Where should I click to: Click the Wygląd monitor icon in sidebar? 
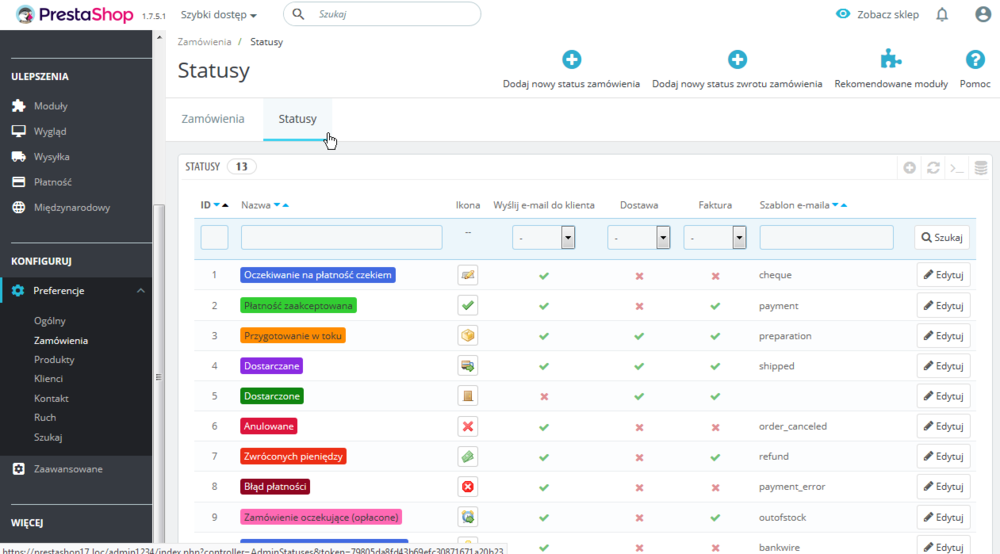point(18,131)
